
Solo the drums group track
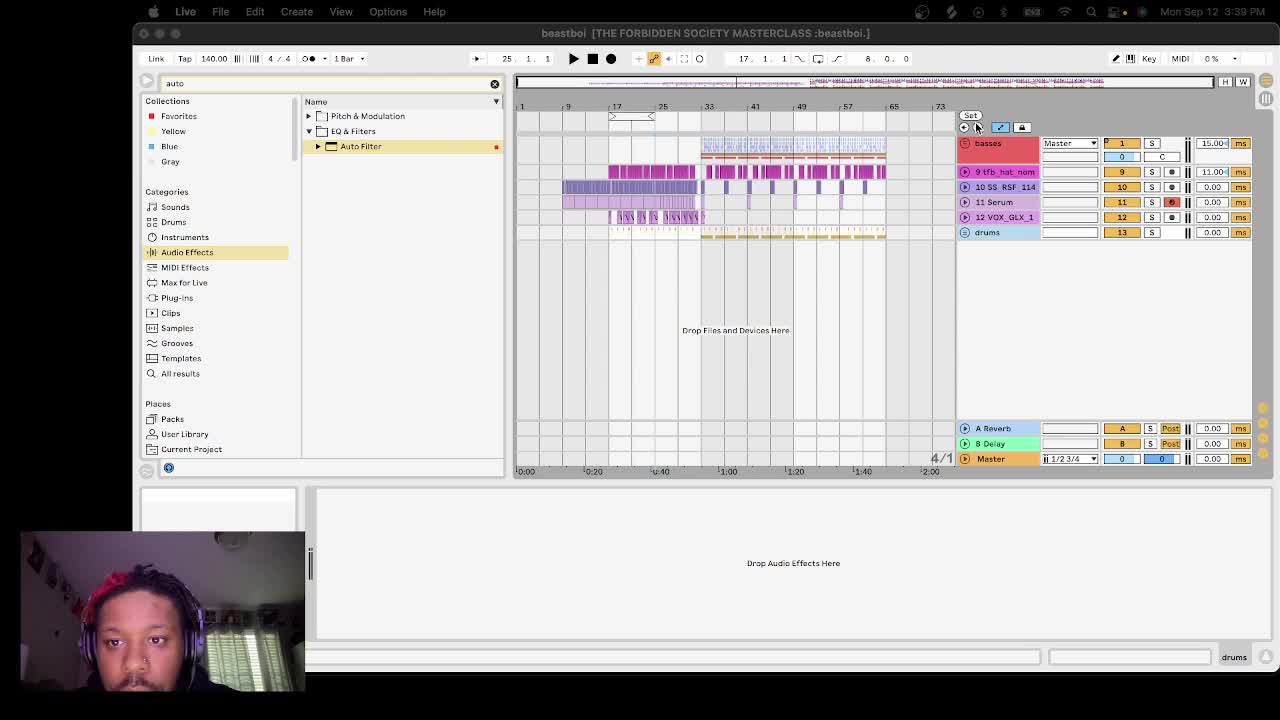pyautogui.click(x=1152, y=233)
